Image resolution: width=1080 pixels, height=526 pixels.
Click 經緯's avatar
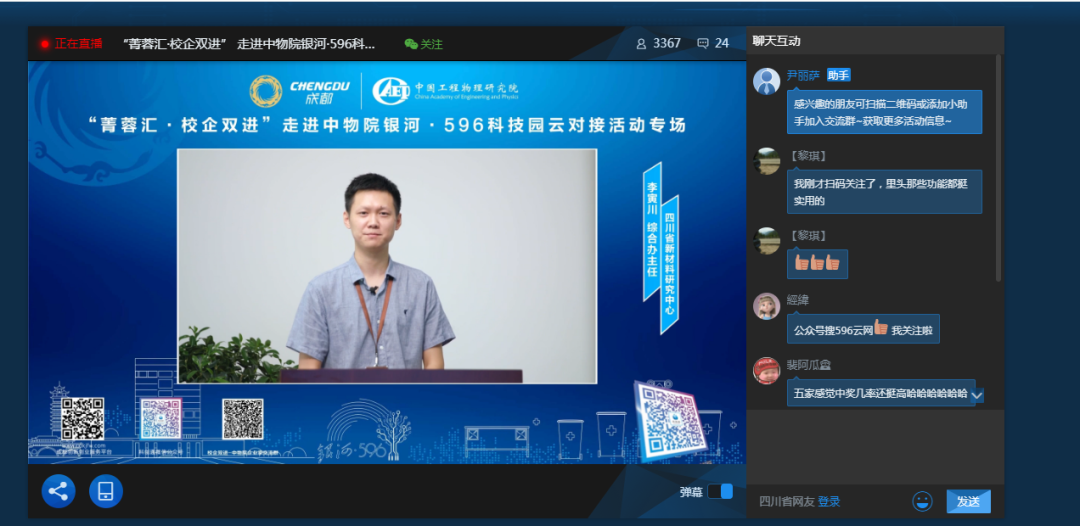click(766, 306)
